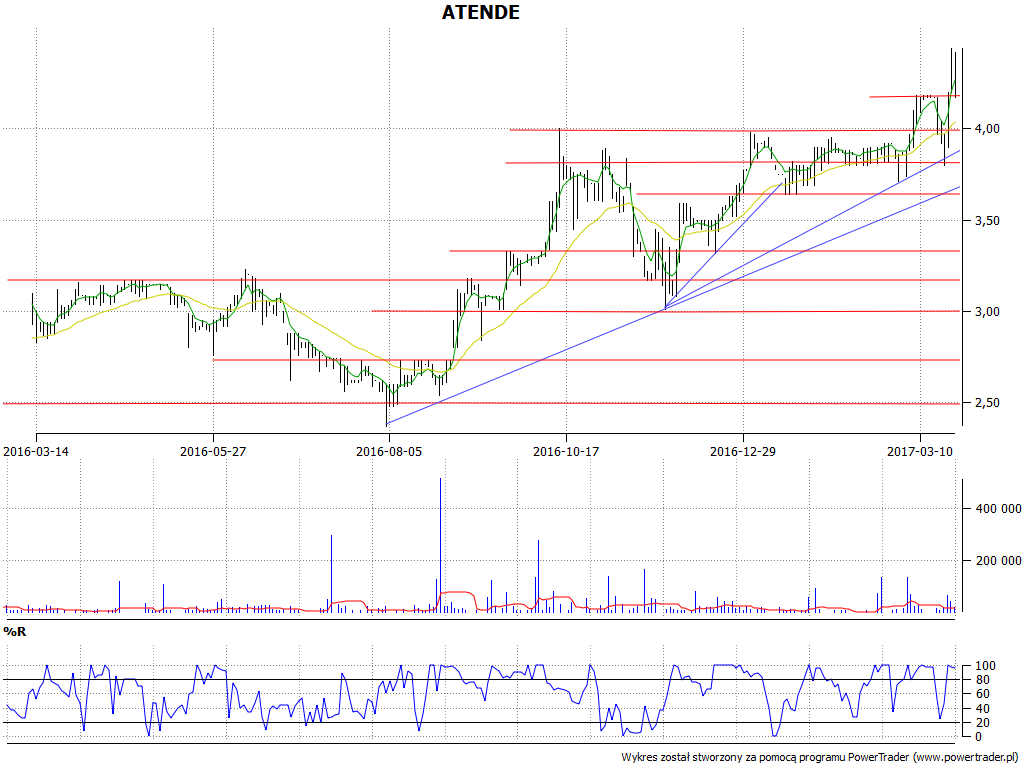Select the 2017-03-10 date label
1024x768 pixels.
click(920, 451)
